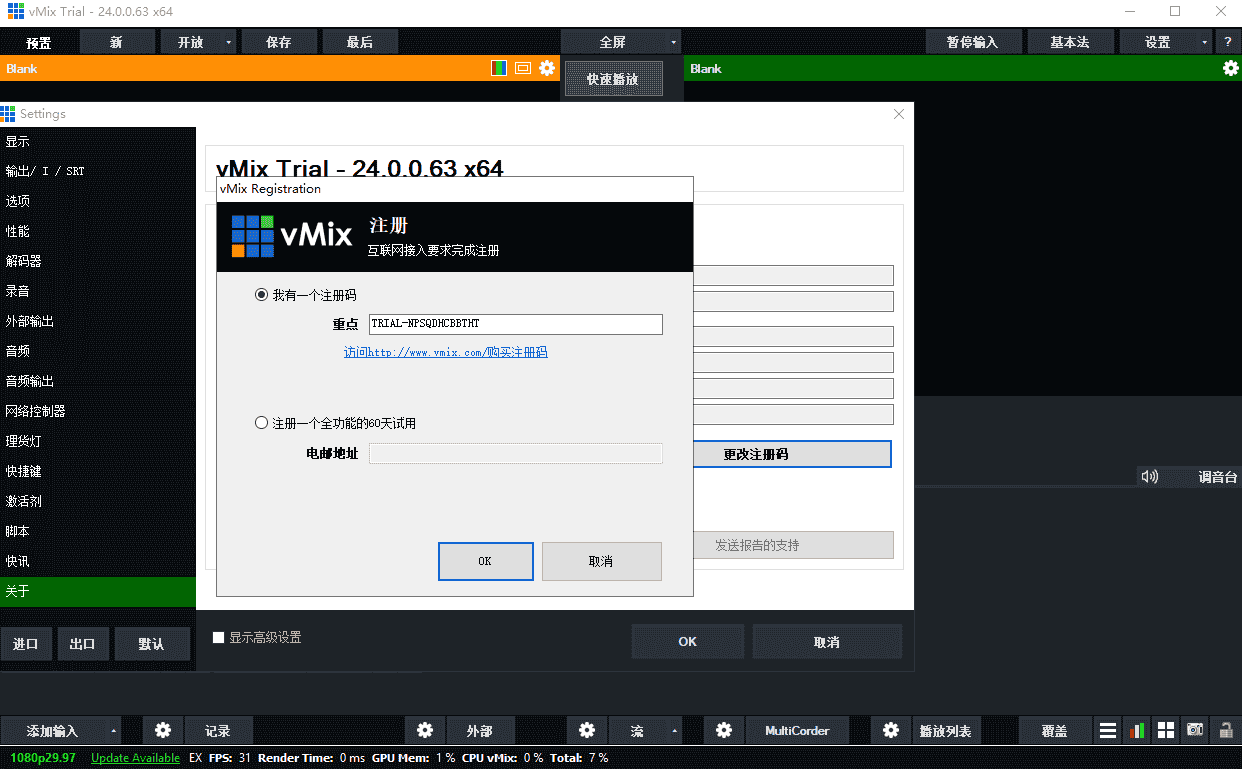Toggle the padlock icon in bottom bar
The image size is (1242, 769).
click(1223, 730)
